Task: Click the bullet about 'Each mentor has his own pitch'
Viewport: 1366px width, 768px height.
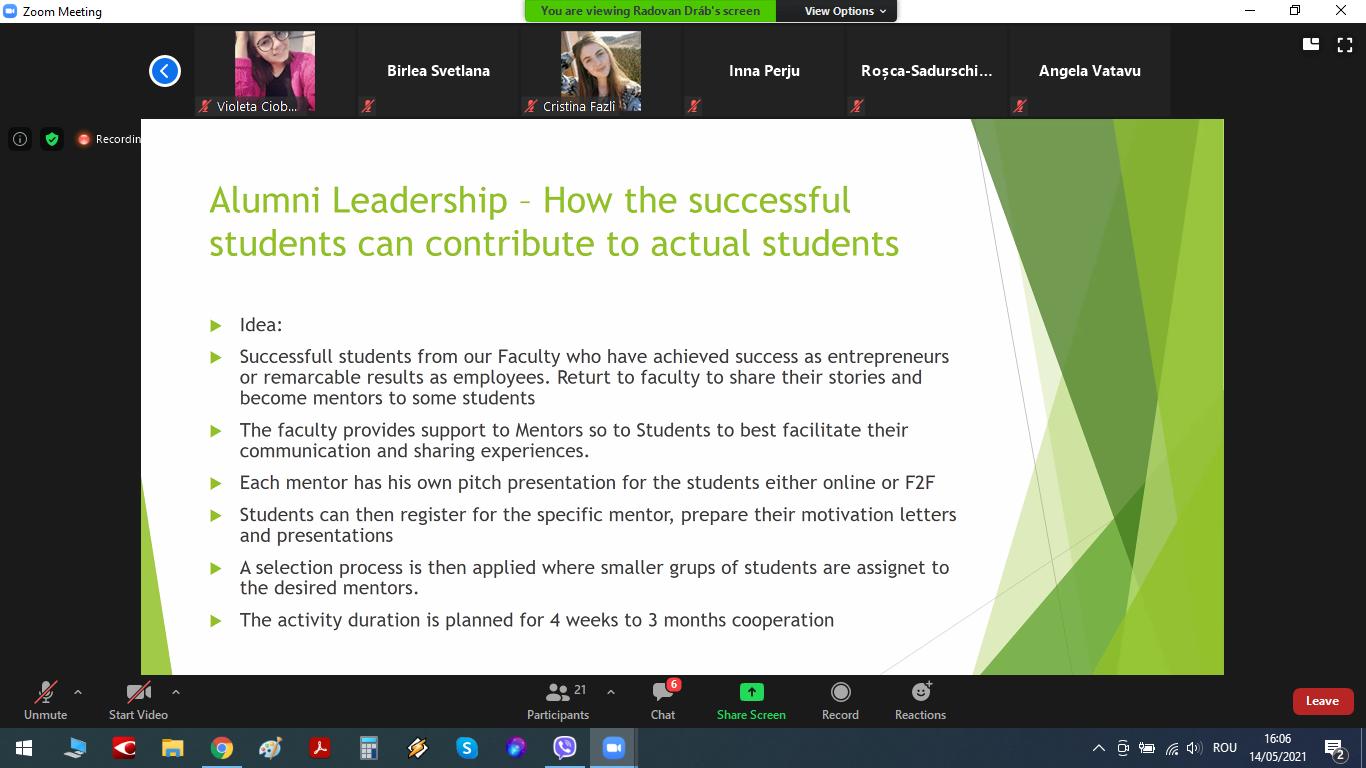Action: point(587,483)
